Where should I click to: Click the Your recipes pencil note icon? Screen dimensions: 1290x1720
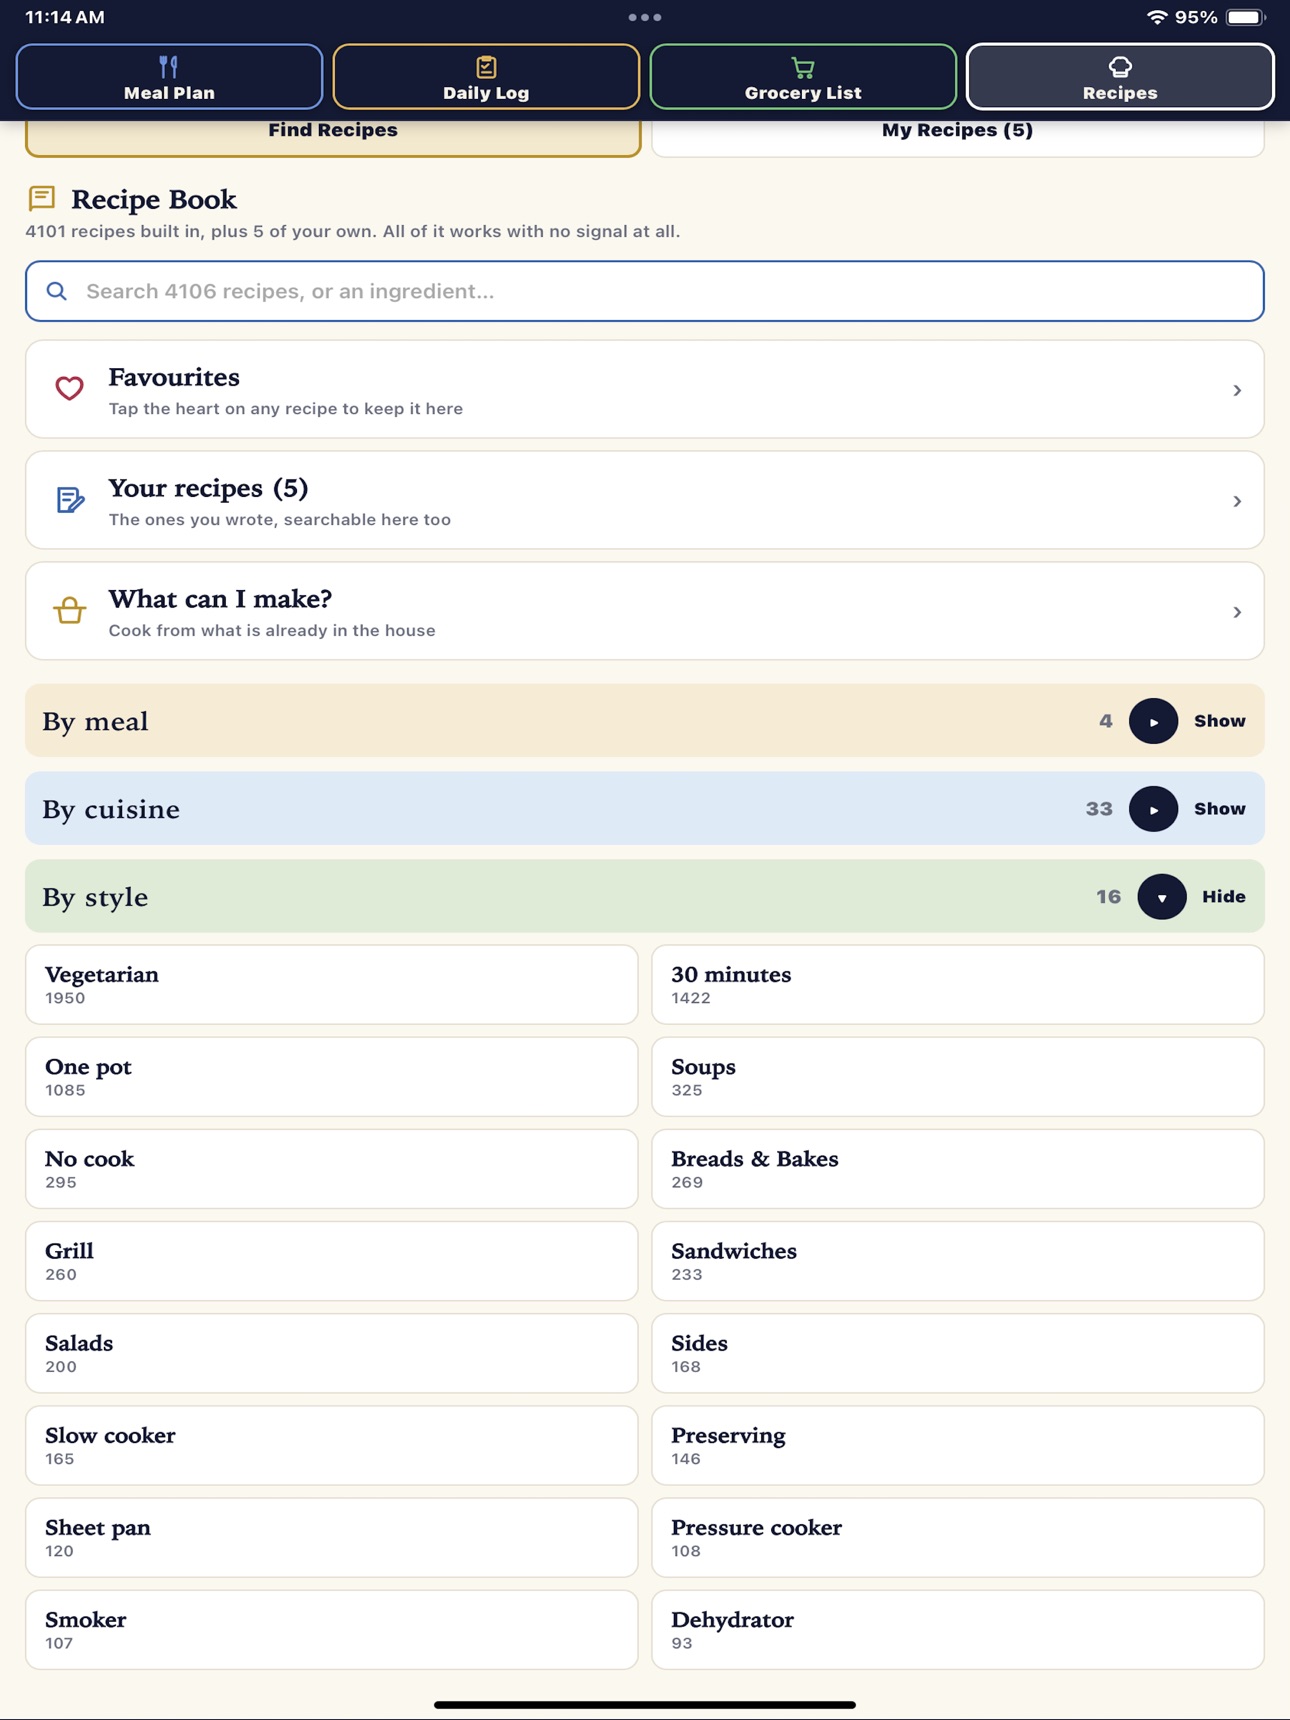[x=69, y=499]
